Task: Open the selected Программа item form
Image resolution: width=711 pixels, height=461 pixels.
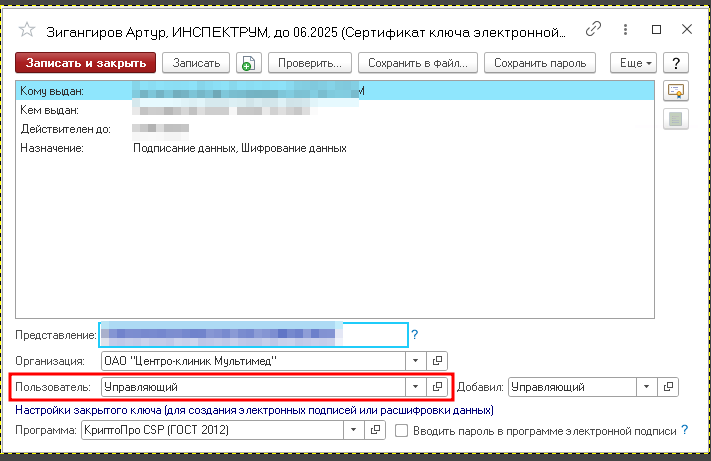Action: (x=375, y=430)
